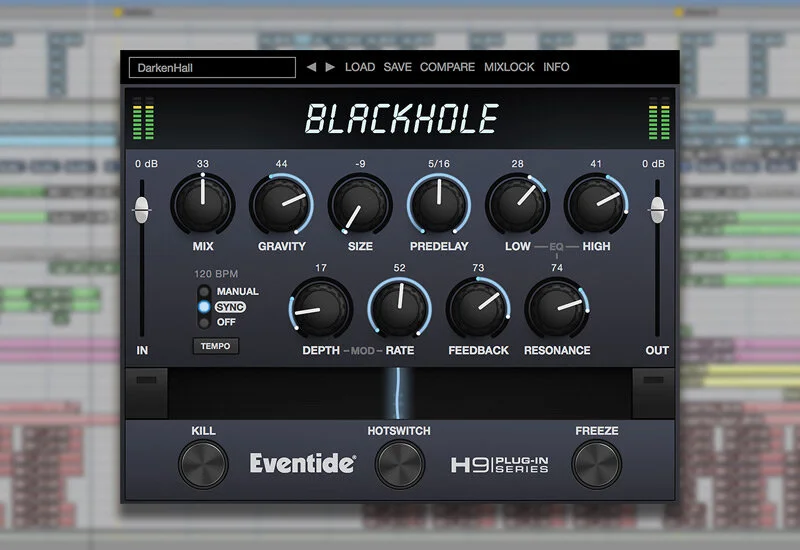The image size is (800, 550).
Task: Open the INFO panel
Action: click(556, 67)
